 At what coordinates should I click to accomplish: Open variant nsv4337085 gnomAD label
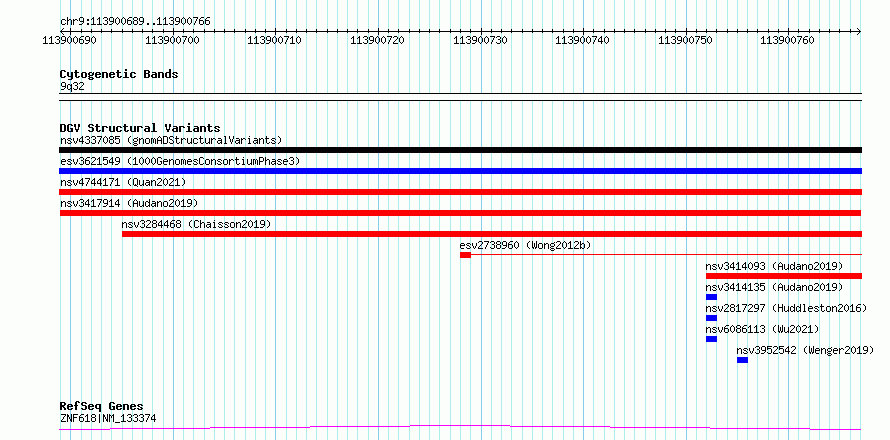tap(171, 140)
